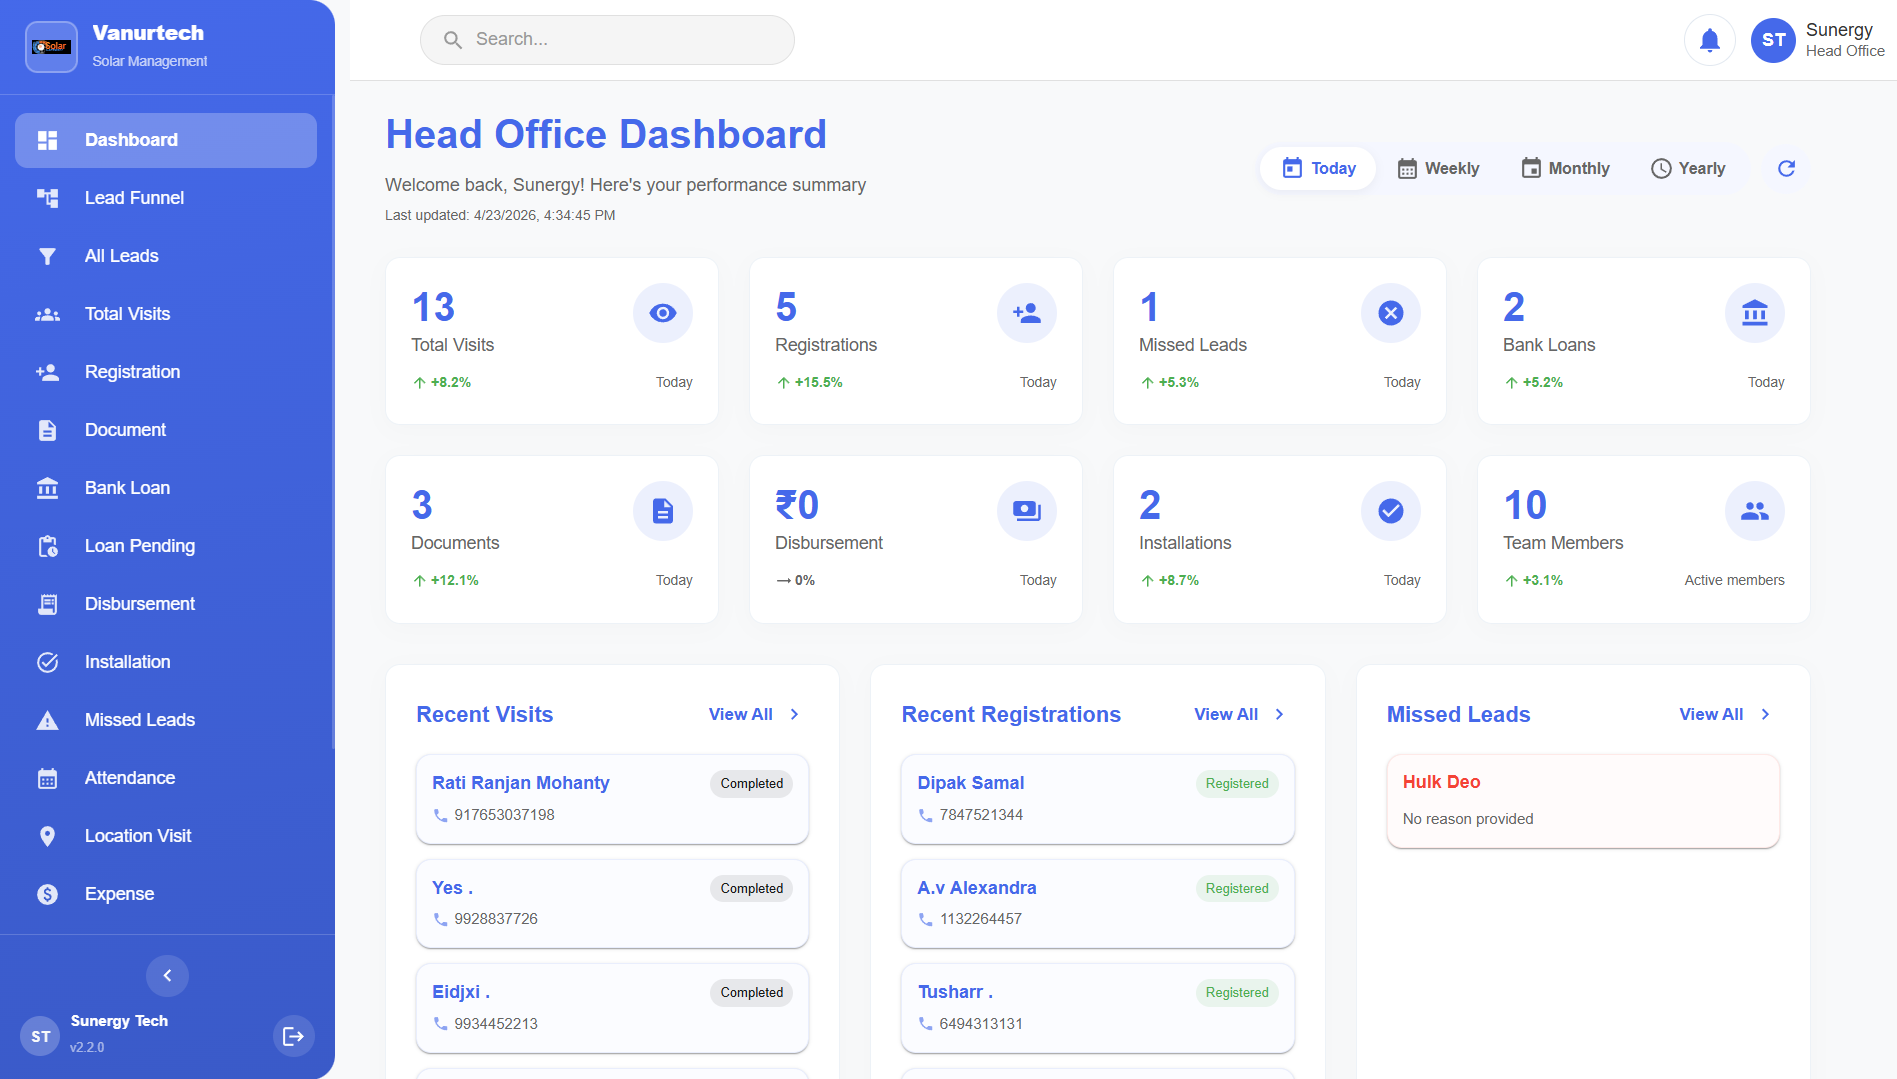Screen dimensions: 1897x1079
Task: Click the Location Visit pin icon
Action: point(47,836)
